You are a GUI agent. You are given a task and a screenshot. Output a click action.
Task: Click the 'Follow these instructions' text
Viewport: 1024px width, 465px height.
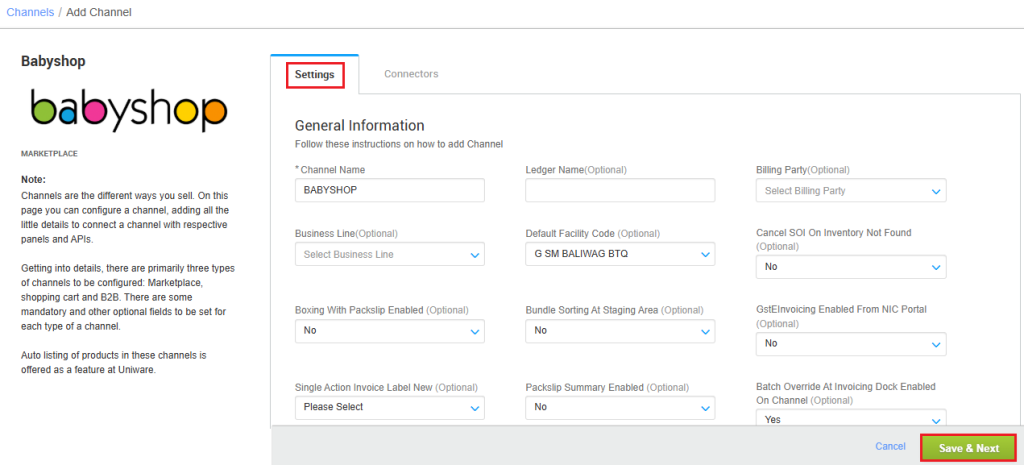pyautogui.click(x=399, y=144)
